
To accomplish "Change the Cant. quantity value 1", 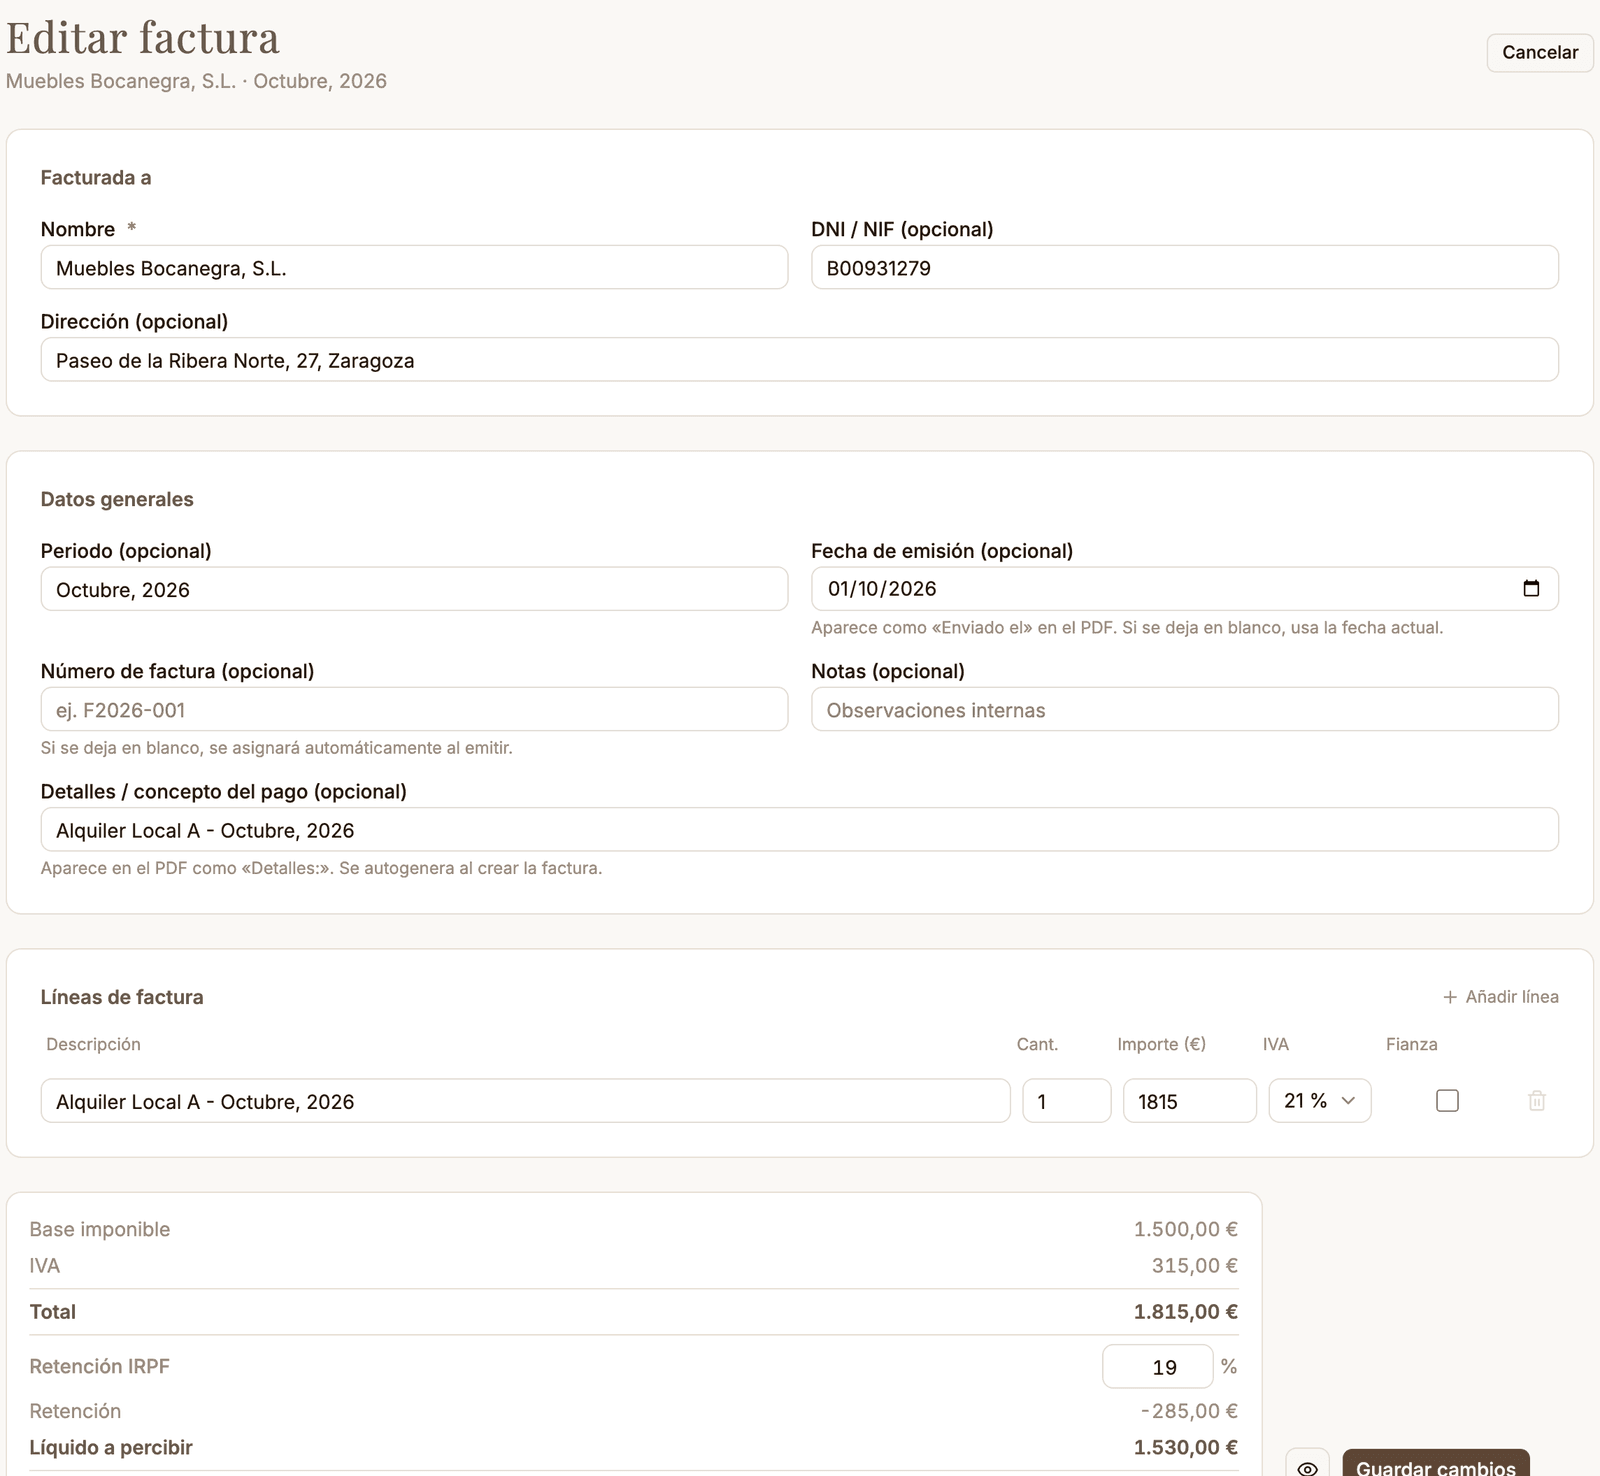I will coord(1067,1101).
